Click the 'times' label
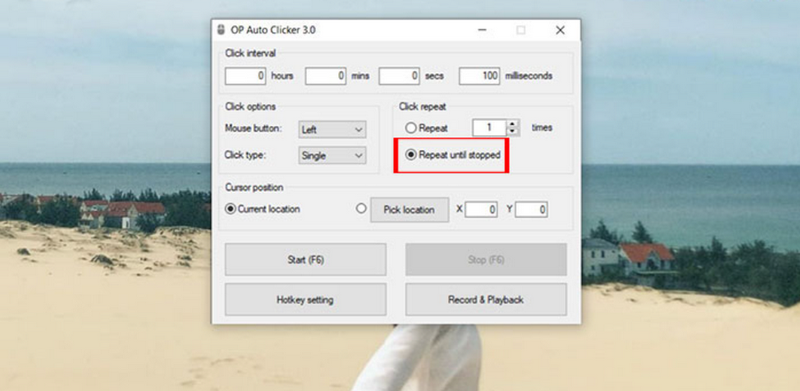Screen dimensions: 800x391 542,128
